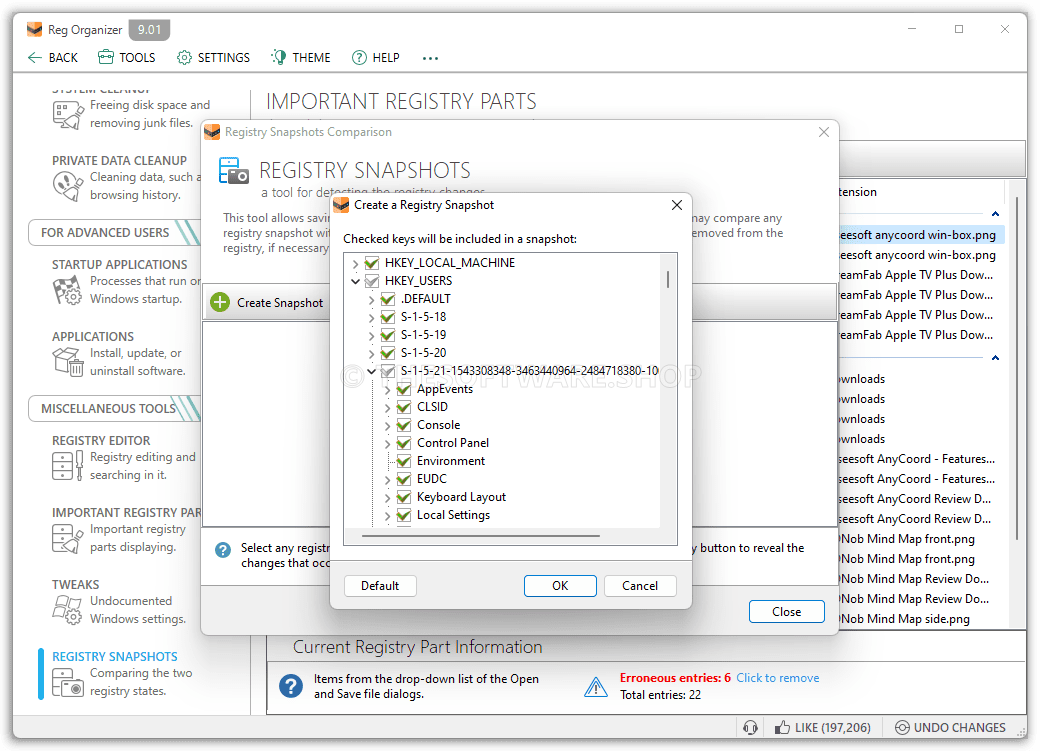The image size is (1040, 751).
Task: Click the Create Snapshot button
Action: click(x=267, y=303)
